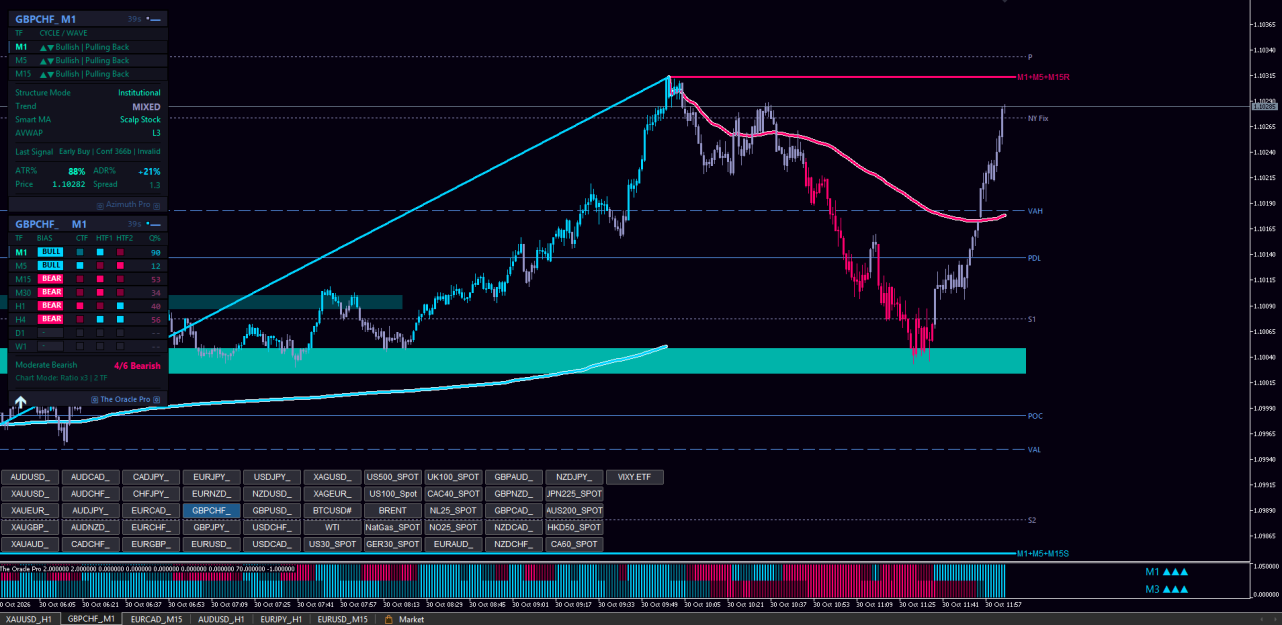Viewport: 1282px width, 625px height.
Task: Load the USDJPY_ symbol button
Action: 271,477
